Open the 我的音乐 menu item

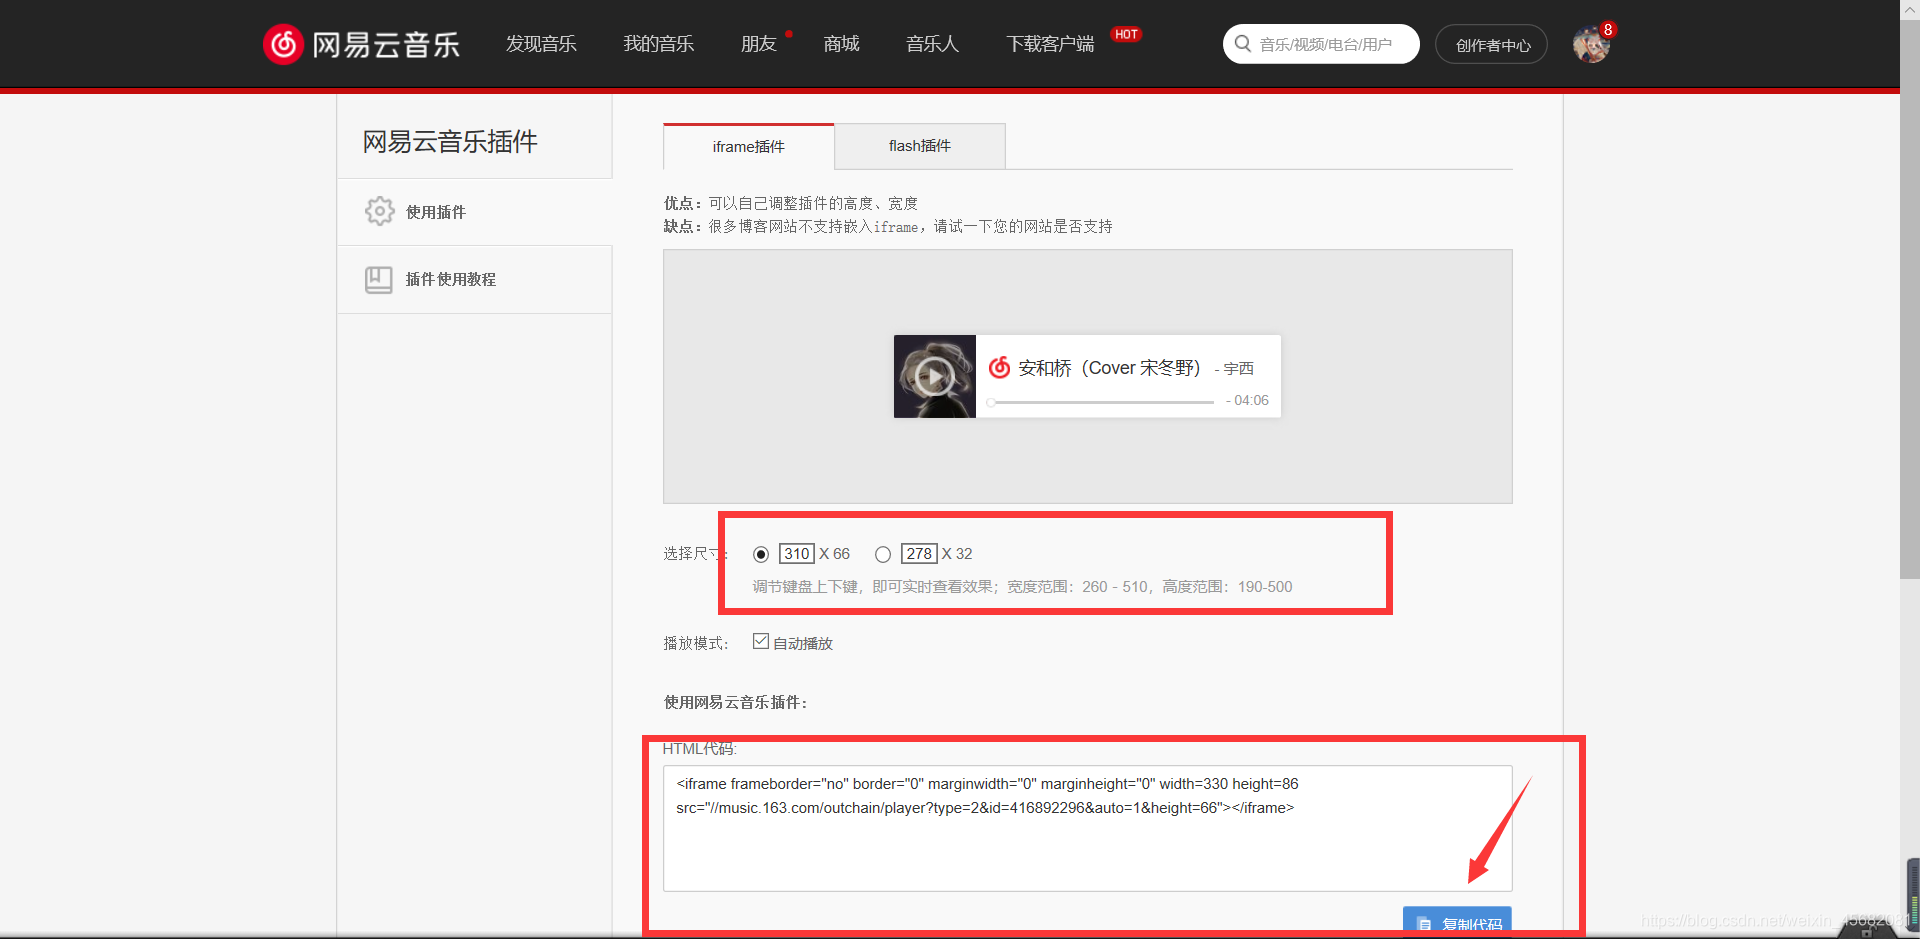click(x=659, y=44)
